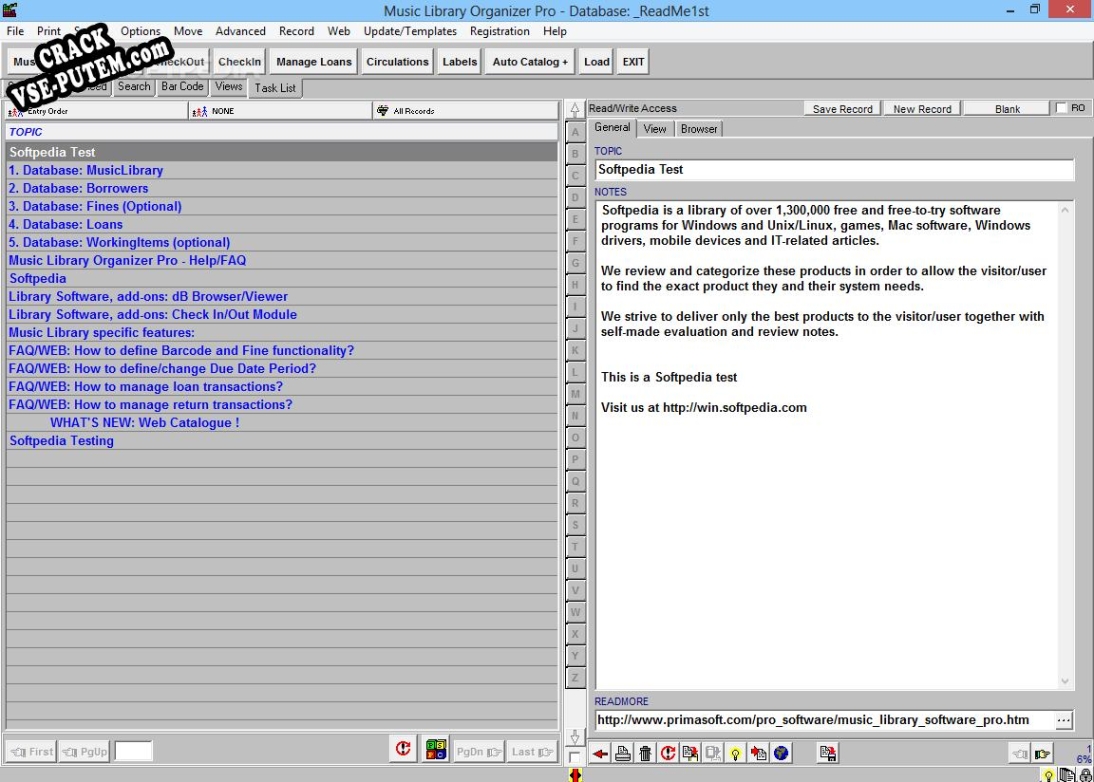Click the notes scrollbar down arrow

click(x=1065, y=681)
